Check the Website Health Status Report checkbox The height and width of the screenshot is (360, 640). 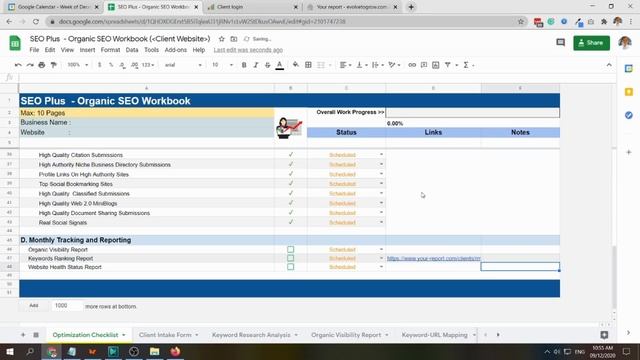click(x=290, y=267)
